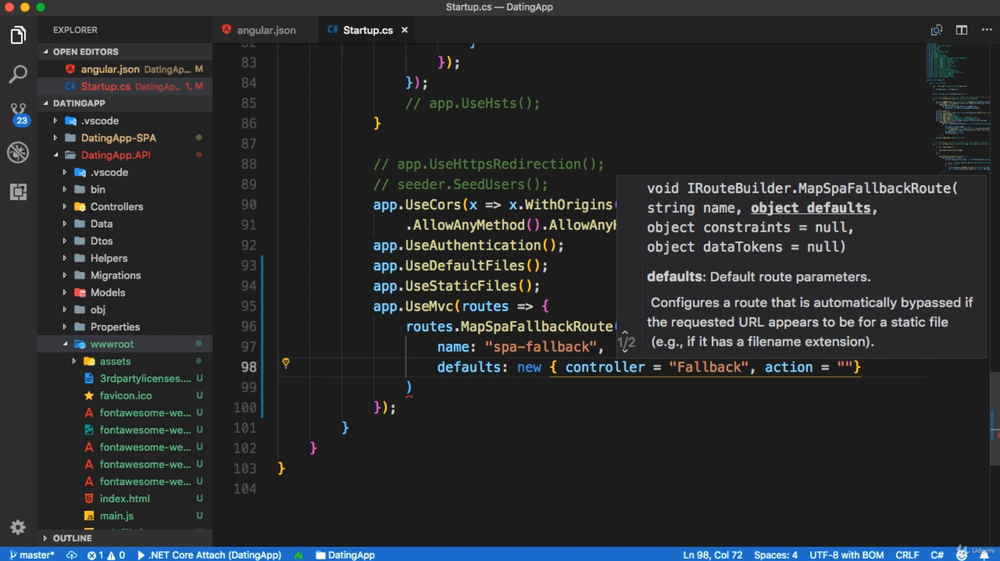The height and width of the screenshot is (561, 1000).
Task: Open the Debug view icon
Action: click(18, 152)
